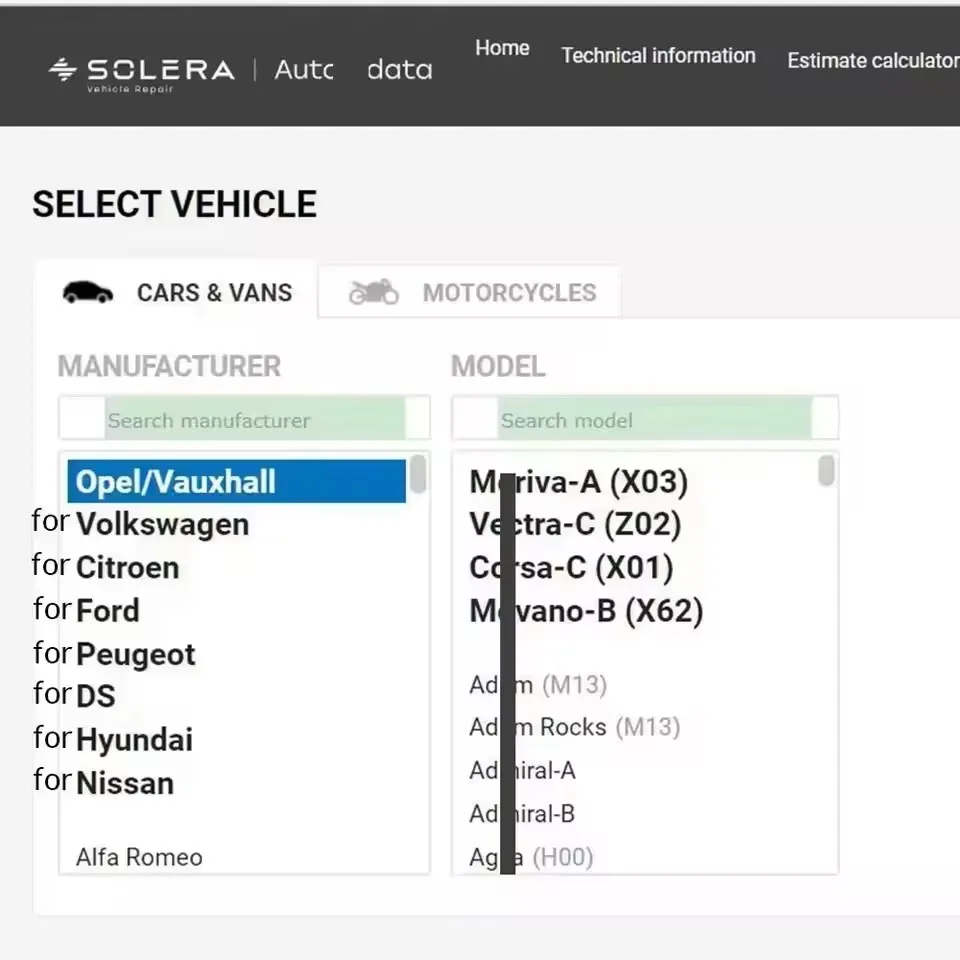Select the Movano-B (X62) model

tap(585, 610)
